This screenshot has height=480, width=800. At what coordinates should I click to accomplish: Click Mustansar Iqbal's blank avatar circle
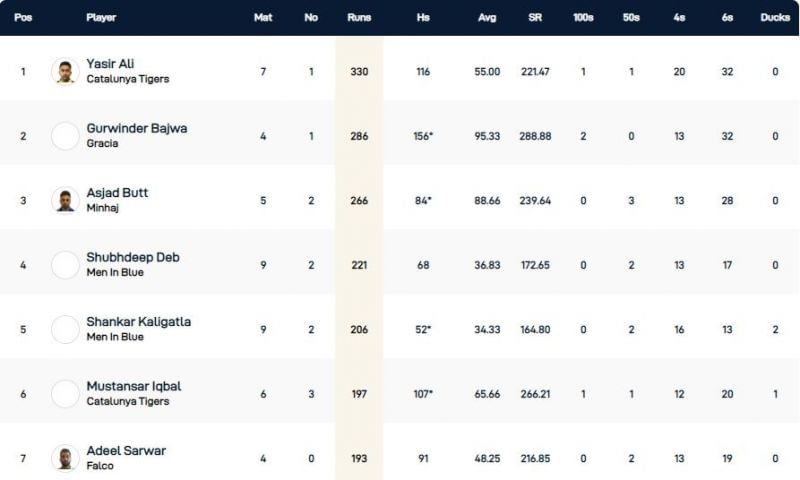(x=65, y=394)
